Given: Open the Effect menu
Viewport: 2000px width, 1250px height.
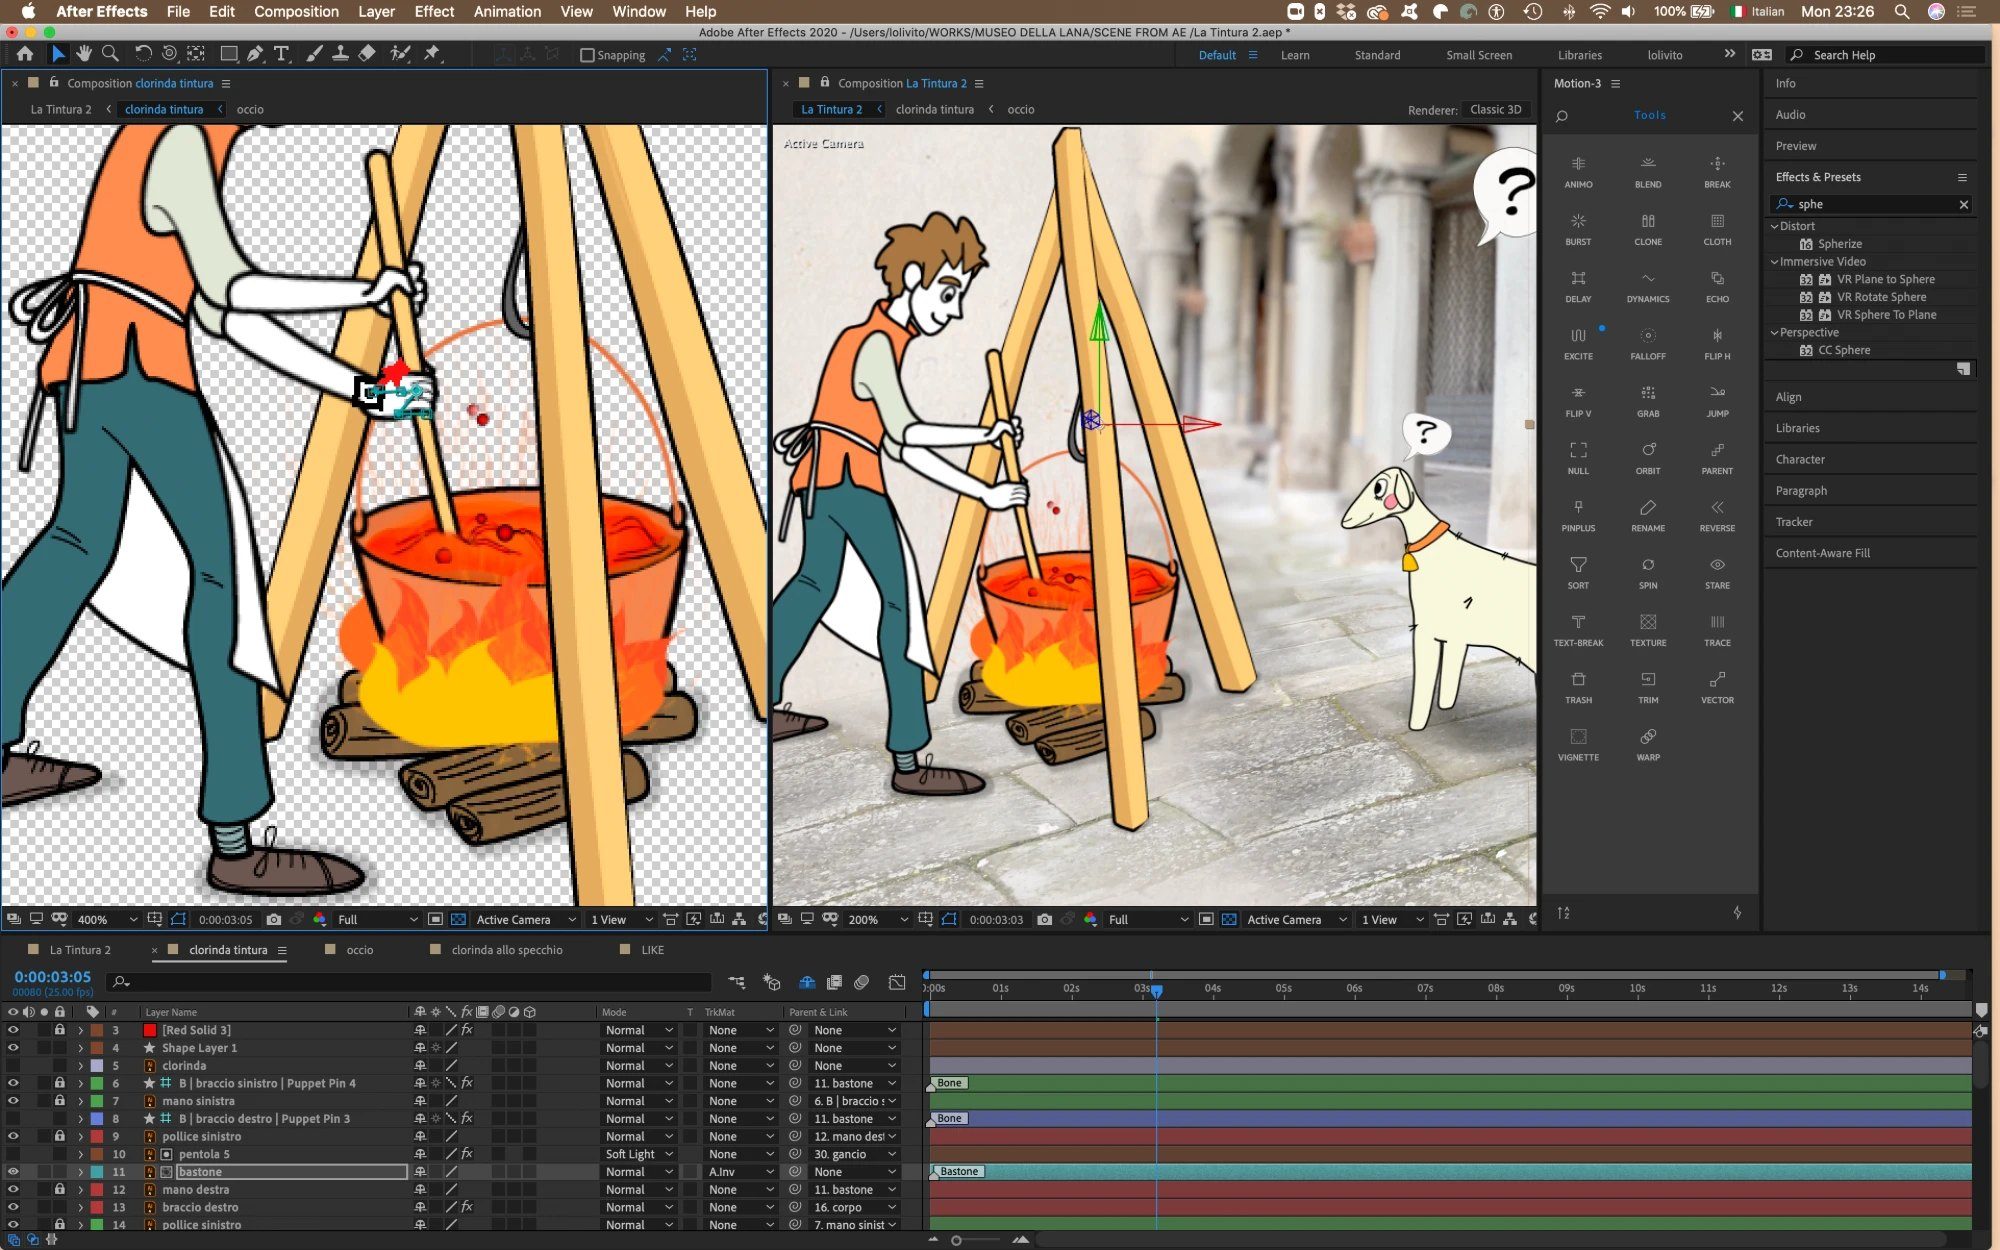Looking at the screenshot, I should tap(434, 12).
